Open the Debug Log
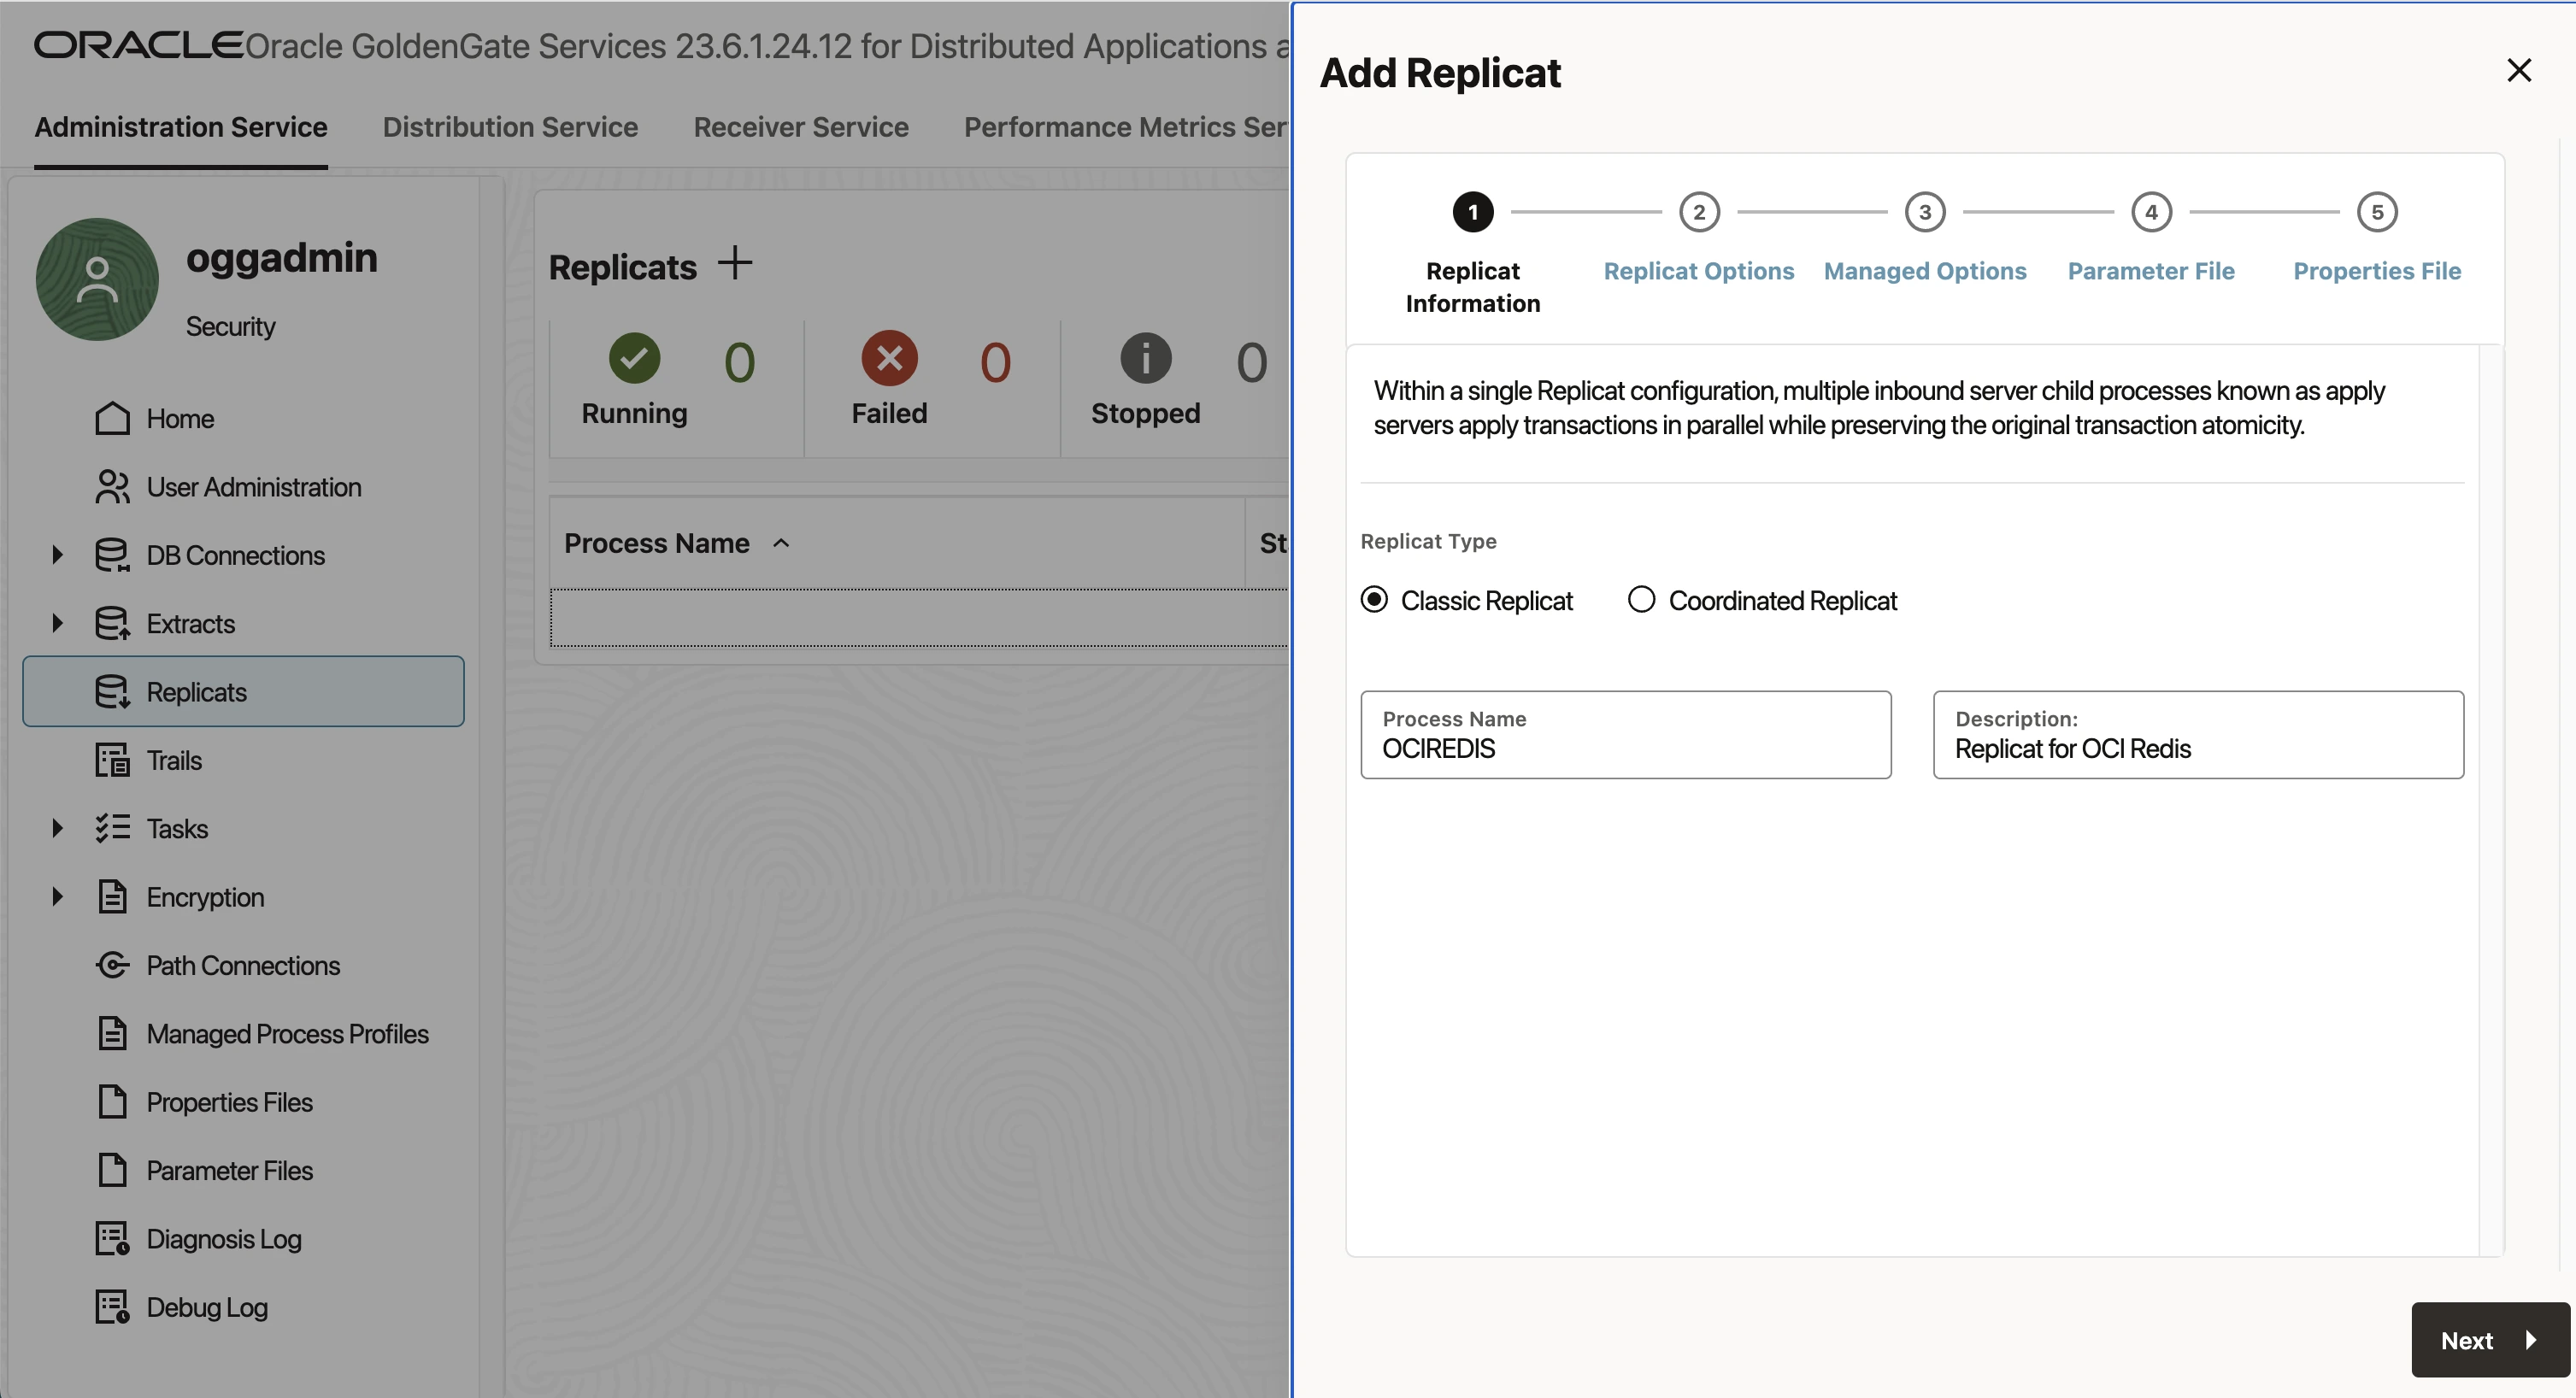Screen dimensions: 2576x1398 point(206,1307)
